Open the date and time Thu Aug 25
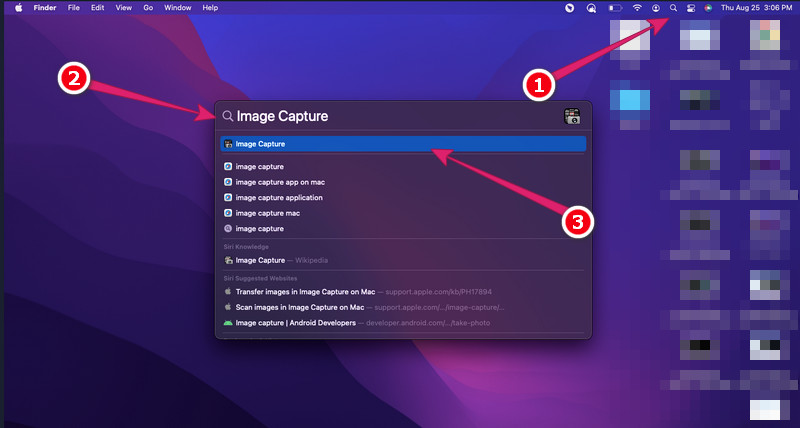This screenshot has width=800, height=428. (756, 8)
